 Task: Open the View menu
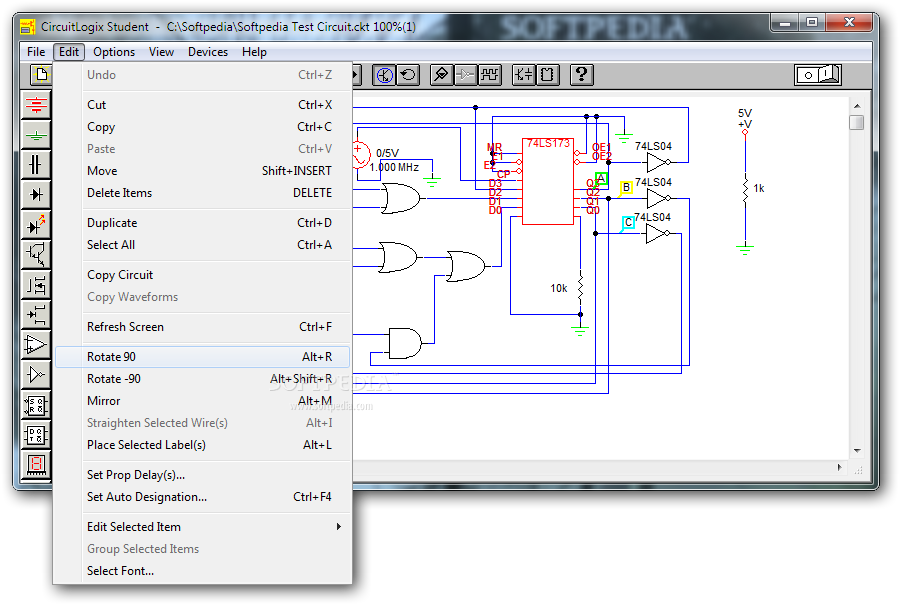click(161, 52)
